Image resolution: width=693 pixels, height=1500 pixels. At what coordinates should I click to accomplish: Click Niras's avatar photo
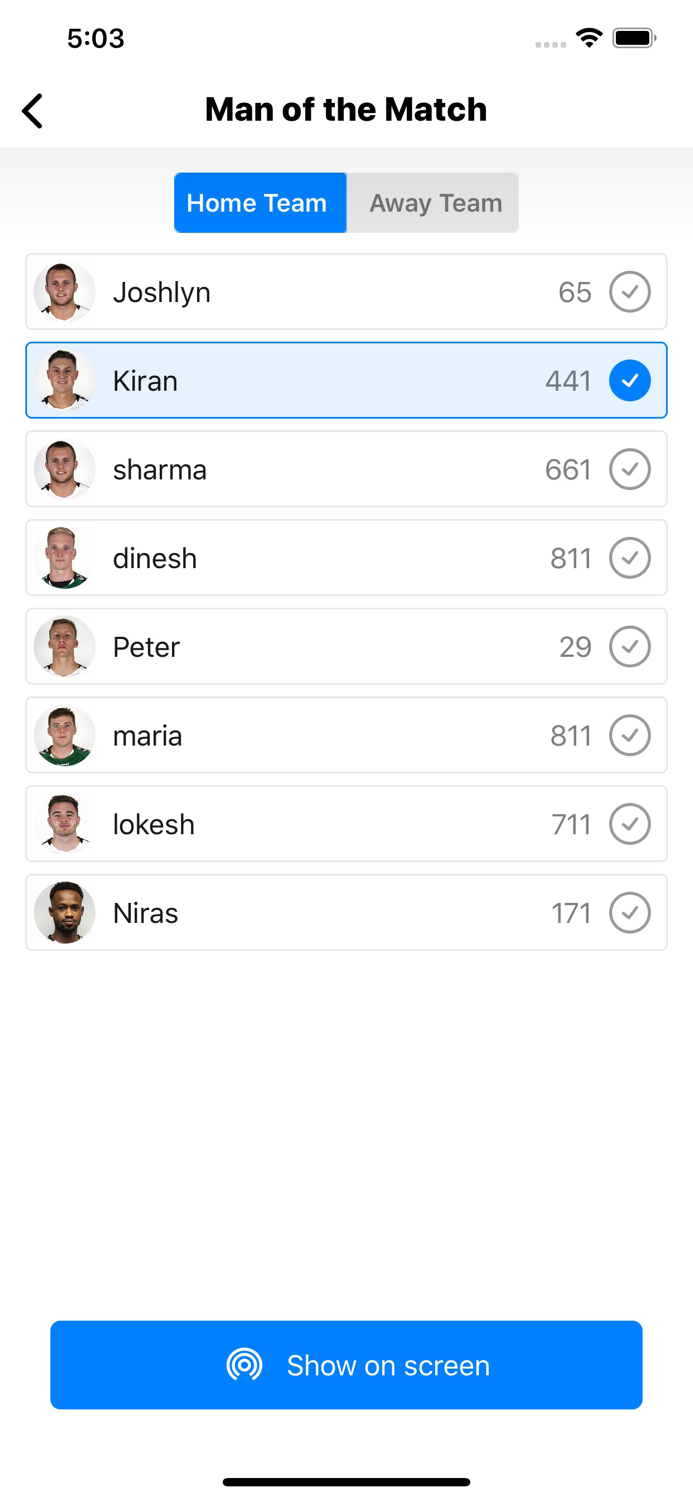[64, 912]
